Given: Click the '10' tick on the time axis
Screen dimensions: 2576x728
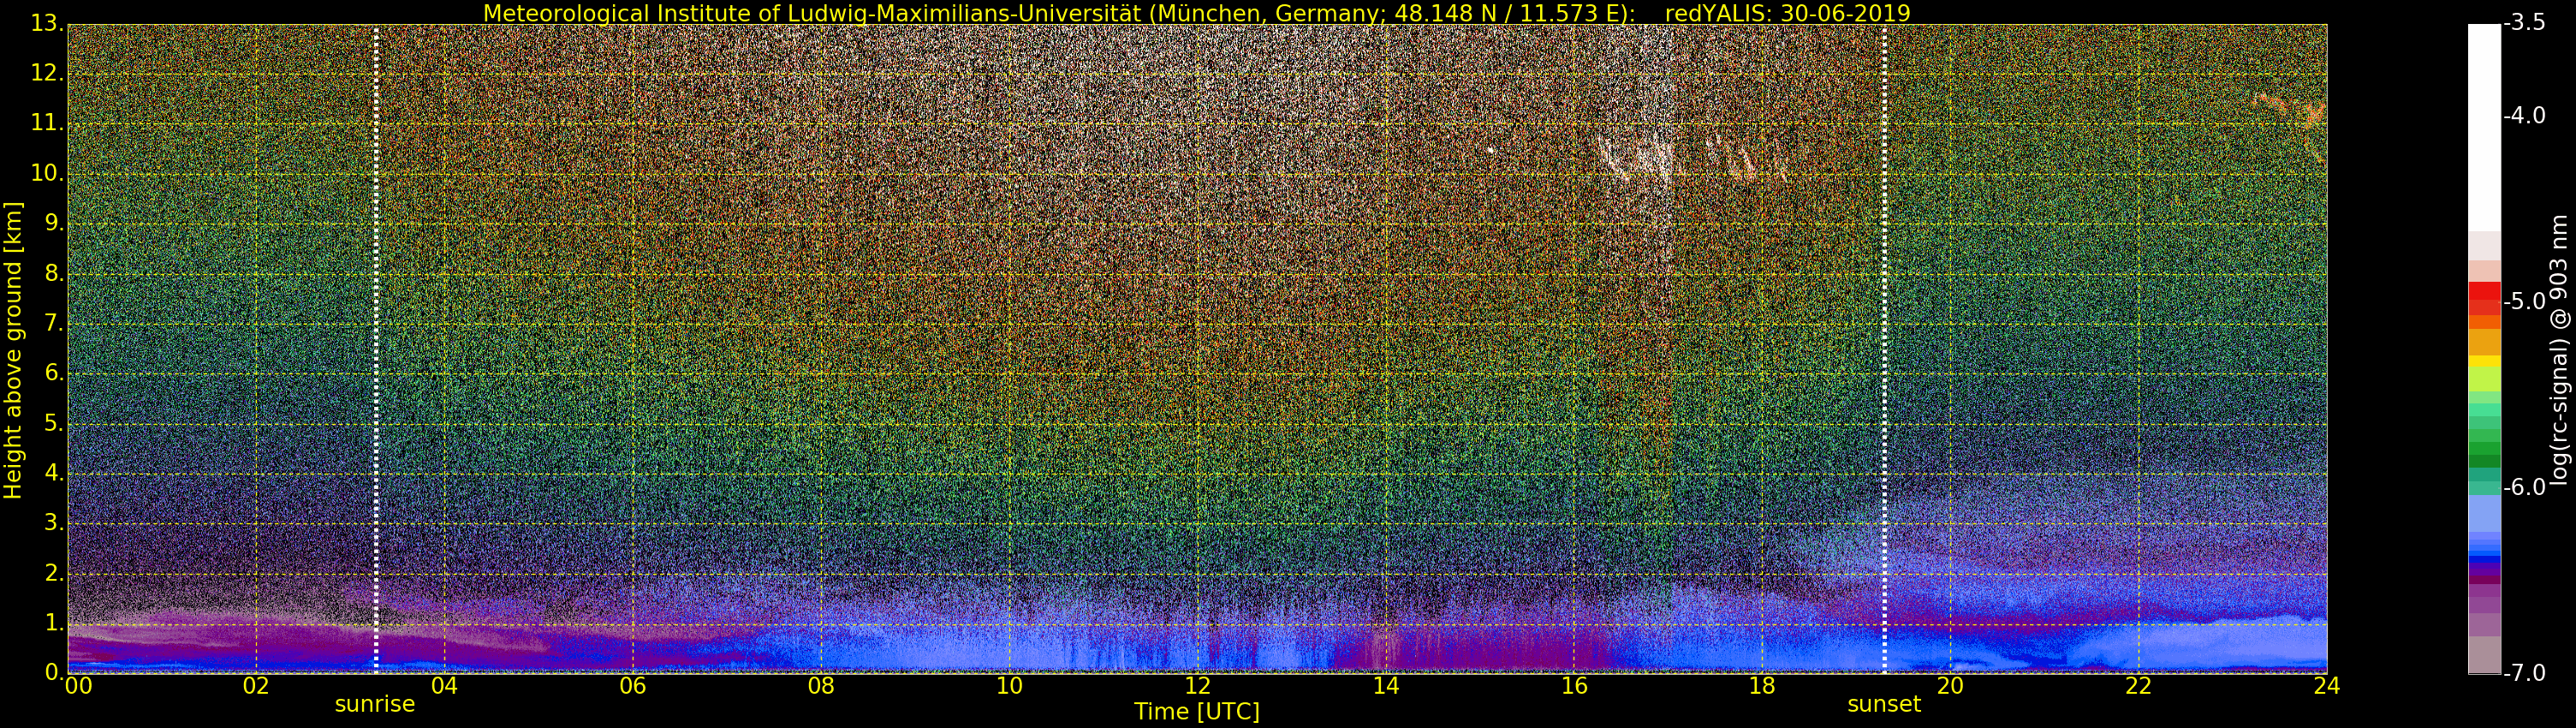Looking at the screenshot, I should [1009, 685].
